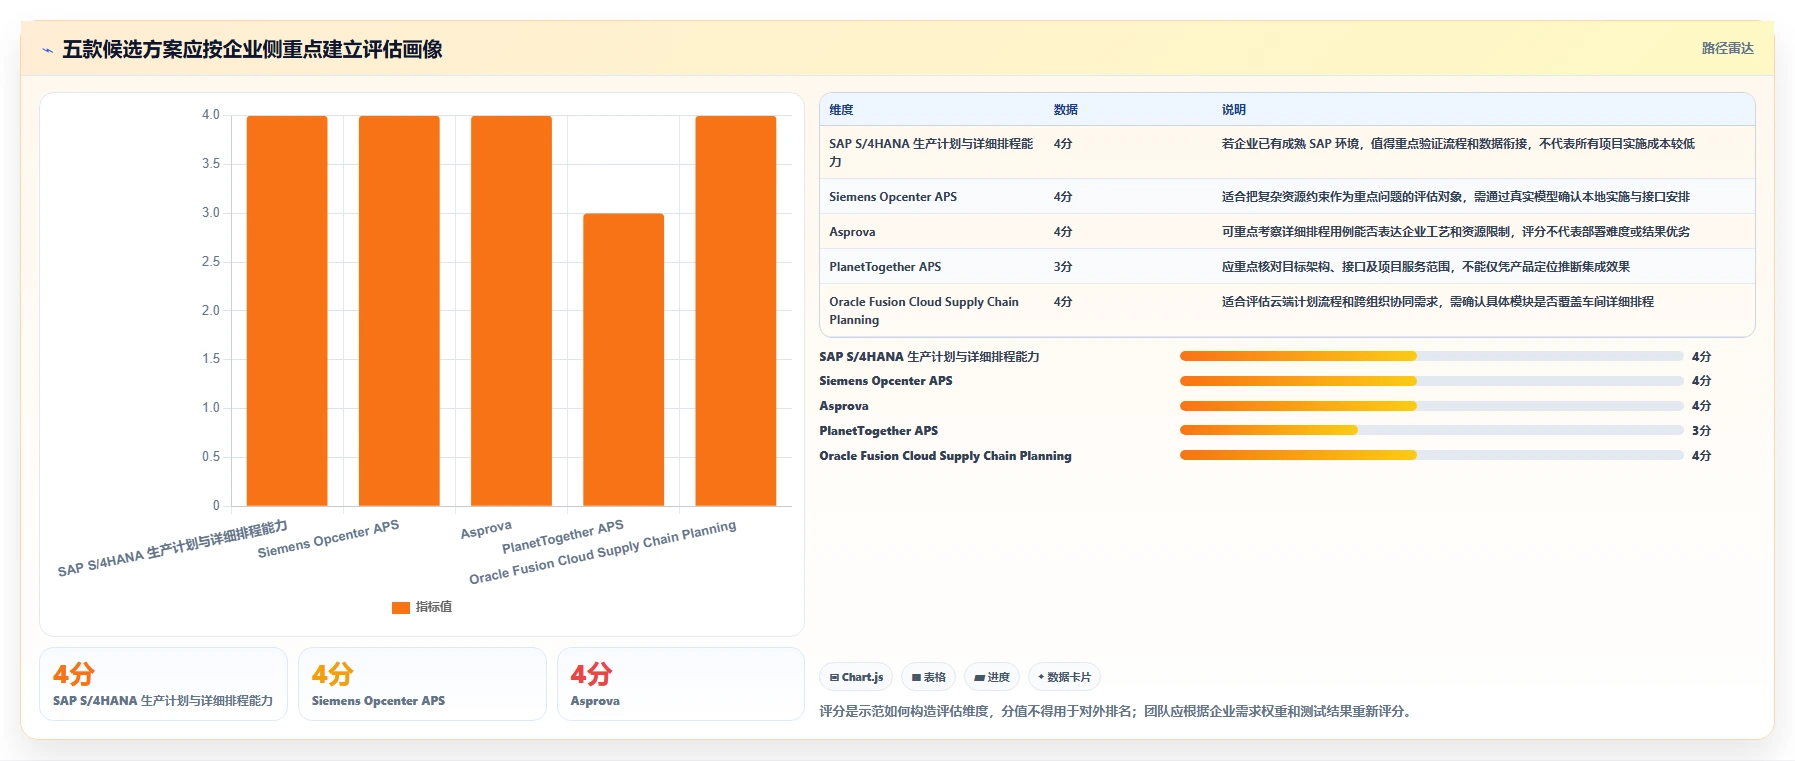1795x761 pixels.
Task: Click the Asprova progress bar
Action: (x=1431, y=406)
